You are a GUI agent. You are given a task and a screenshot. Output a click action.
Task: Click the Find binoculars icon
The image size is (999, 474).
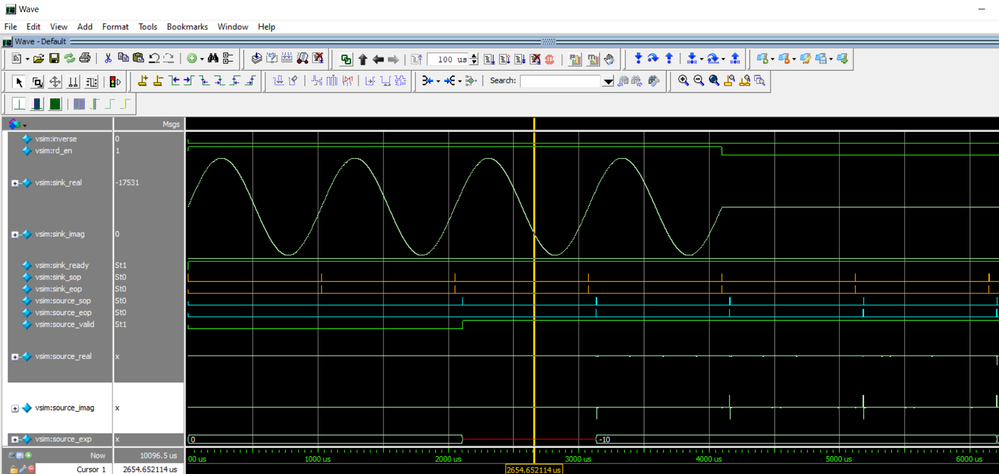pyautogui.click(x=213, y=59)
